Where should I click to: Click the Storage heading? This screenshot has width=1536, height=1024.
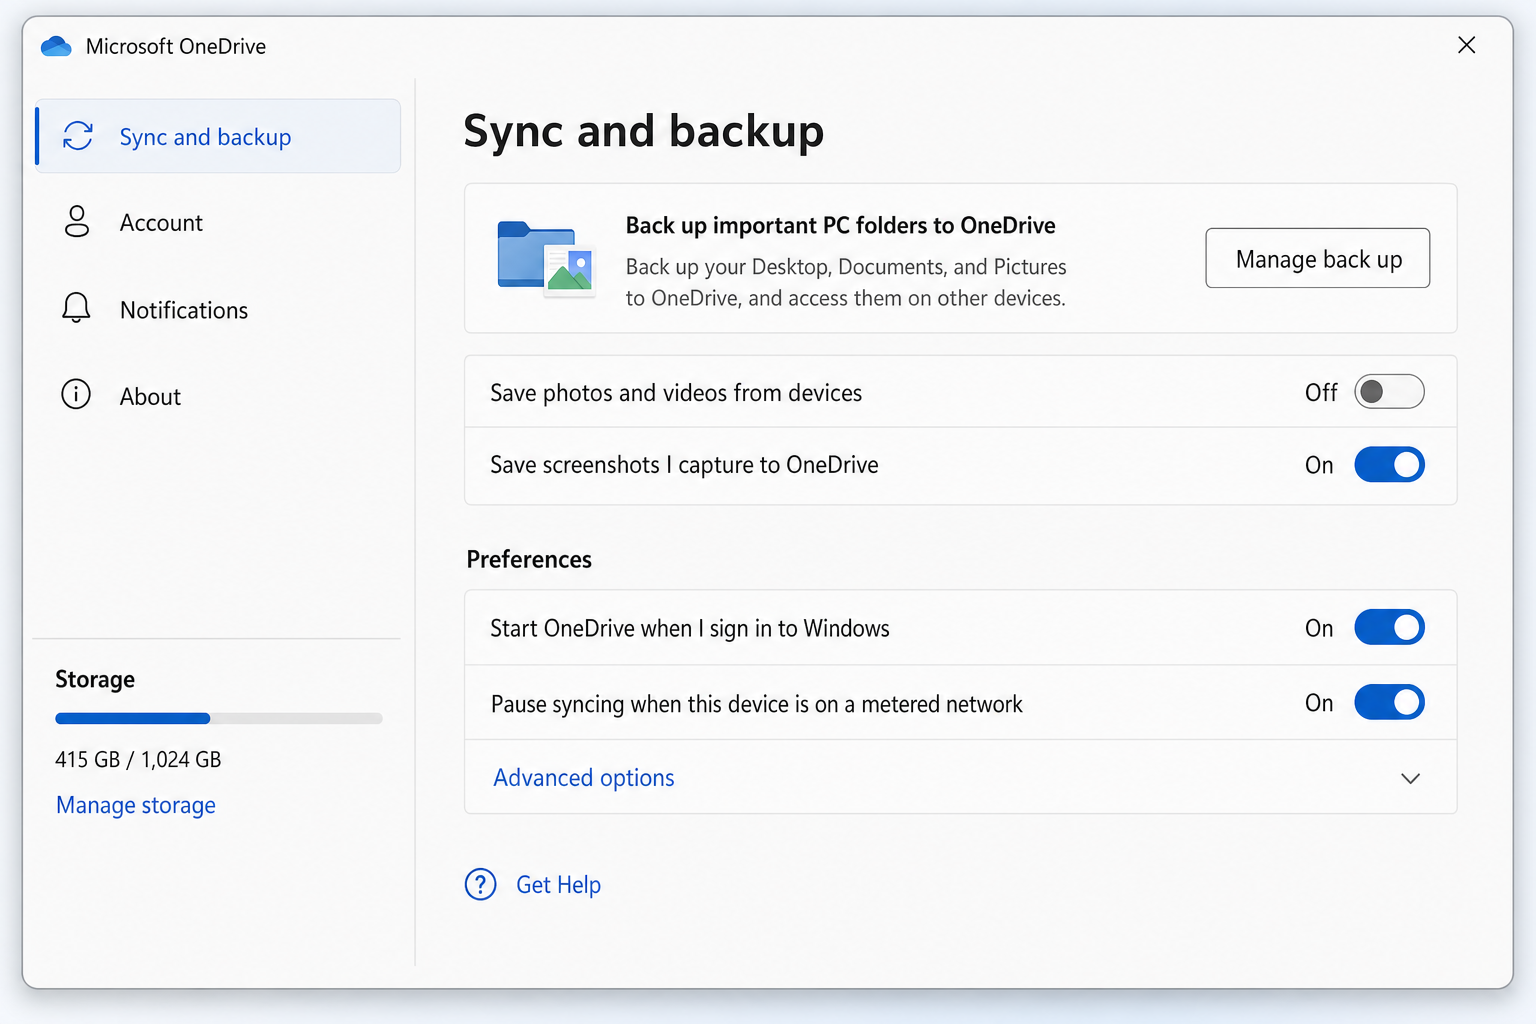coord(95,680)
